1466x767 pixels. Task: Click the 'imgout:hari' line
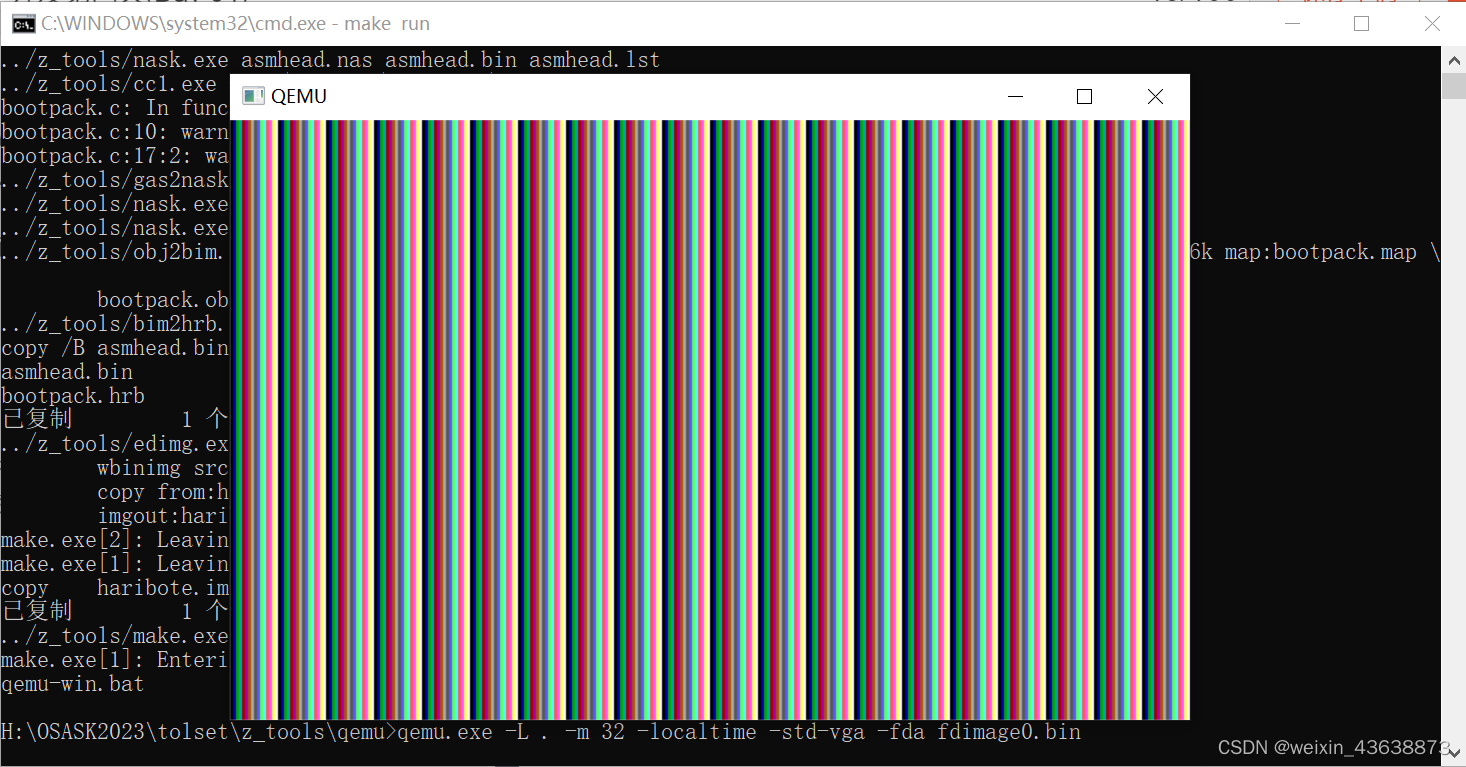[x=163, y=516]
